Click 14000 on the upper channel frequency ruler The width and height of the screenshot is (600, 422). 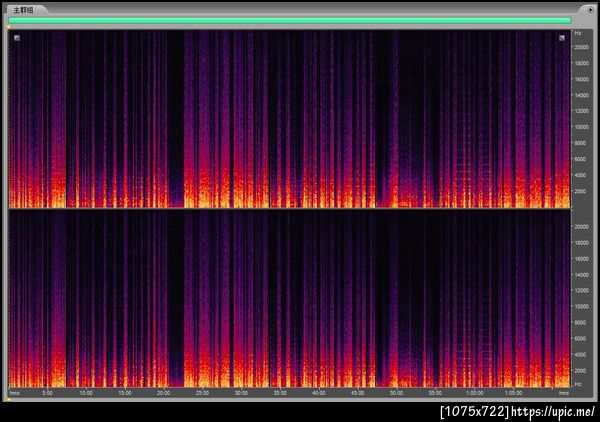click(x=581, y=95)
